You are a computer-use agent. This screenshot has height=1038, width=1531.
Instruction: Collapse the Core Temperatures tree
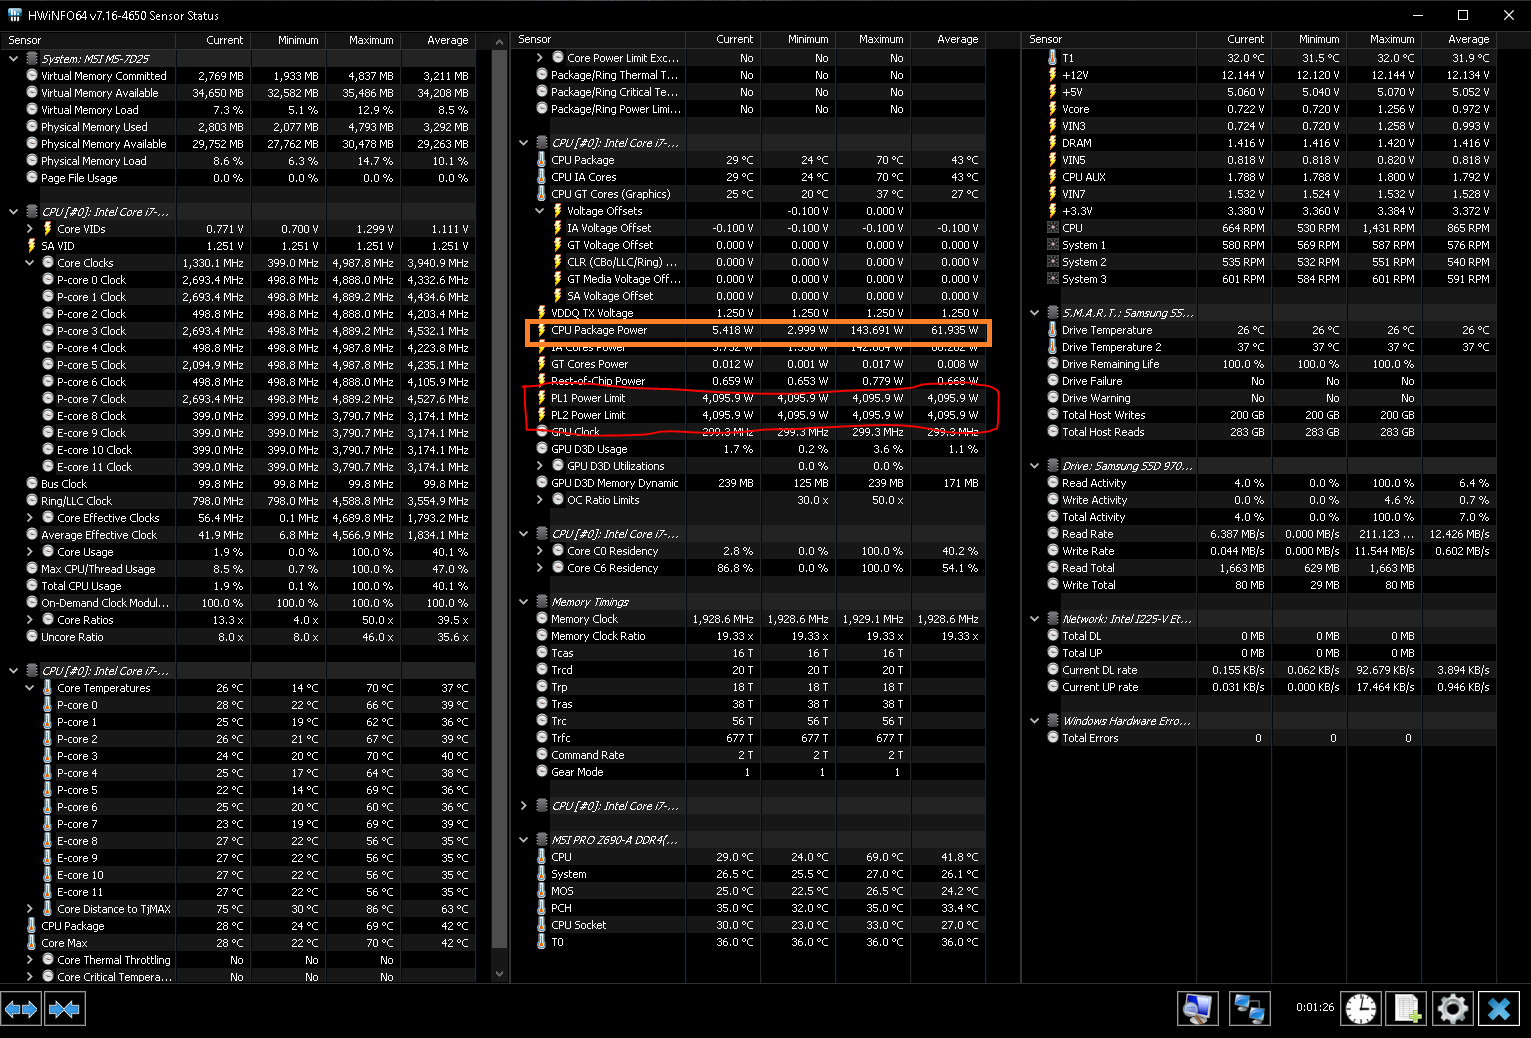click(30, 688)
